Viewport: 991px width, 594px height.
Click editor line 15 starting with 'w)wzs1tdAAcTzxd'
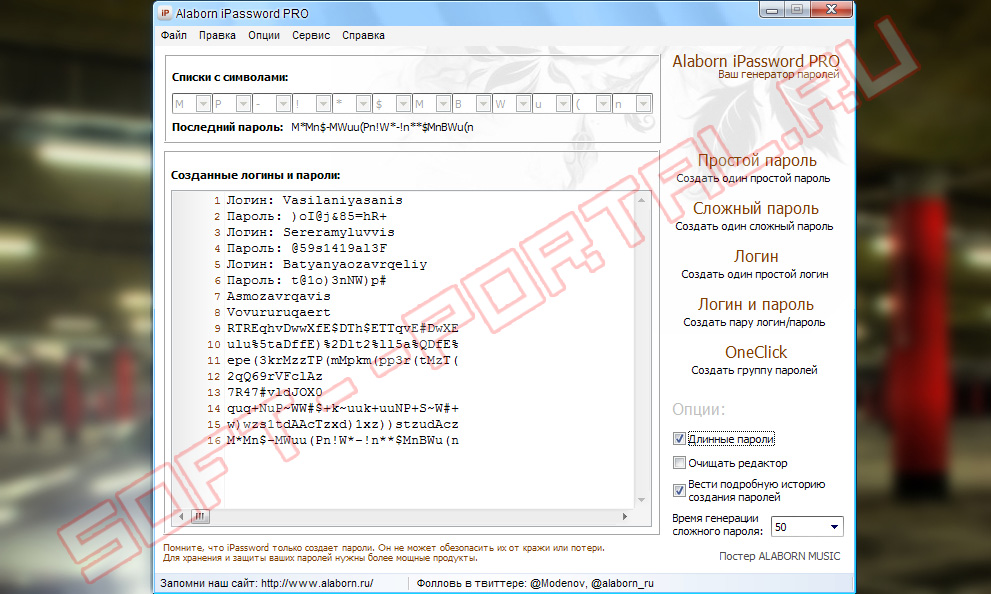pyautogui.click(x=343, y=425)
